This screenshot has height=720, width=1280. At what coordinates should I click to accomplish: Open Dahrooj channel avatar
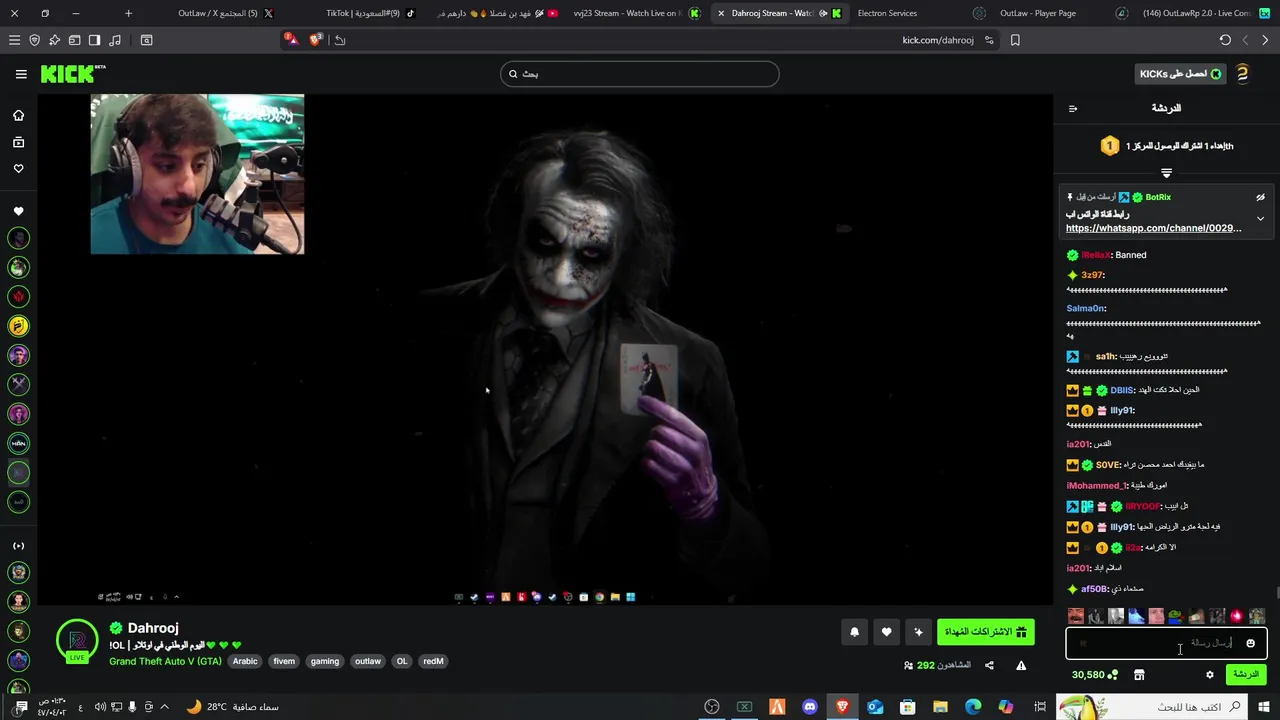(77, 642)
